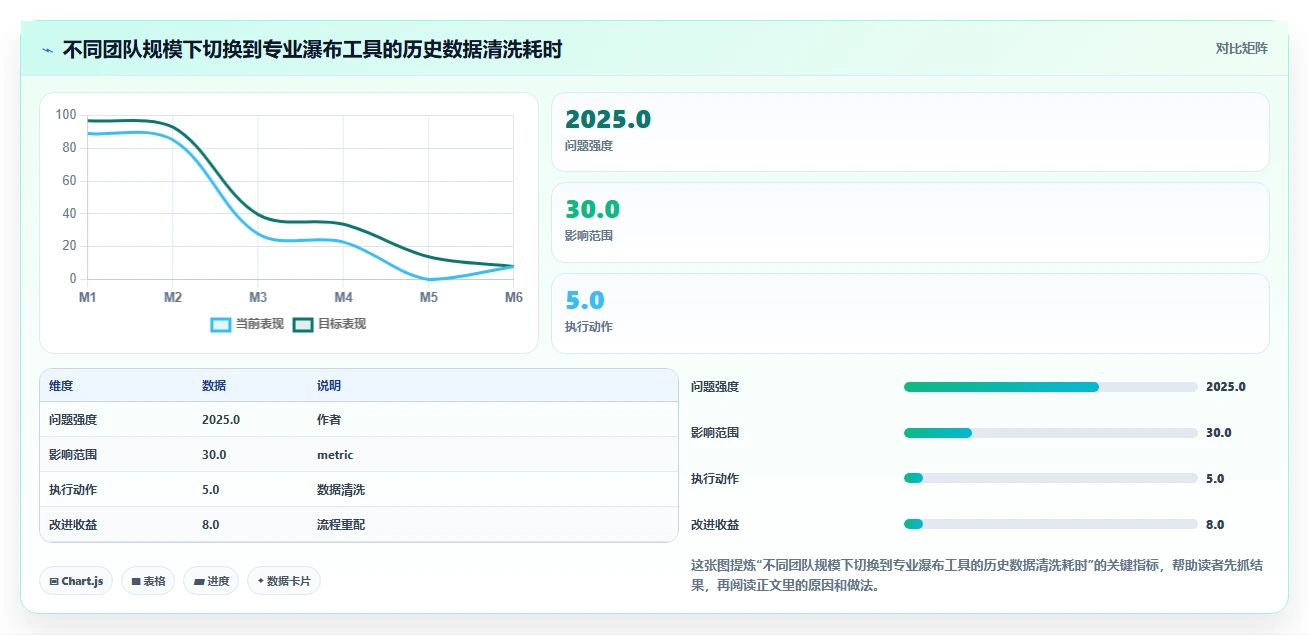Click the Chart.js tag chip
This screenshot has height=635, width=1309.
pyautogui.click(x=76, y=581)
